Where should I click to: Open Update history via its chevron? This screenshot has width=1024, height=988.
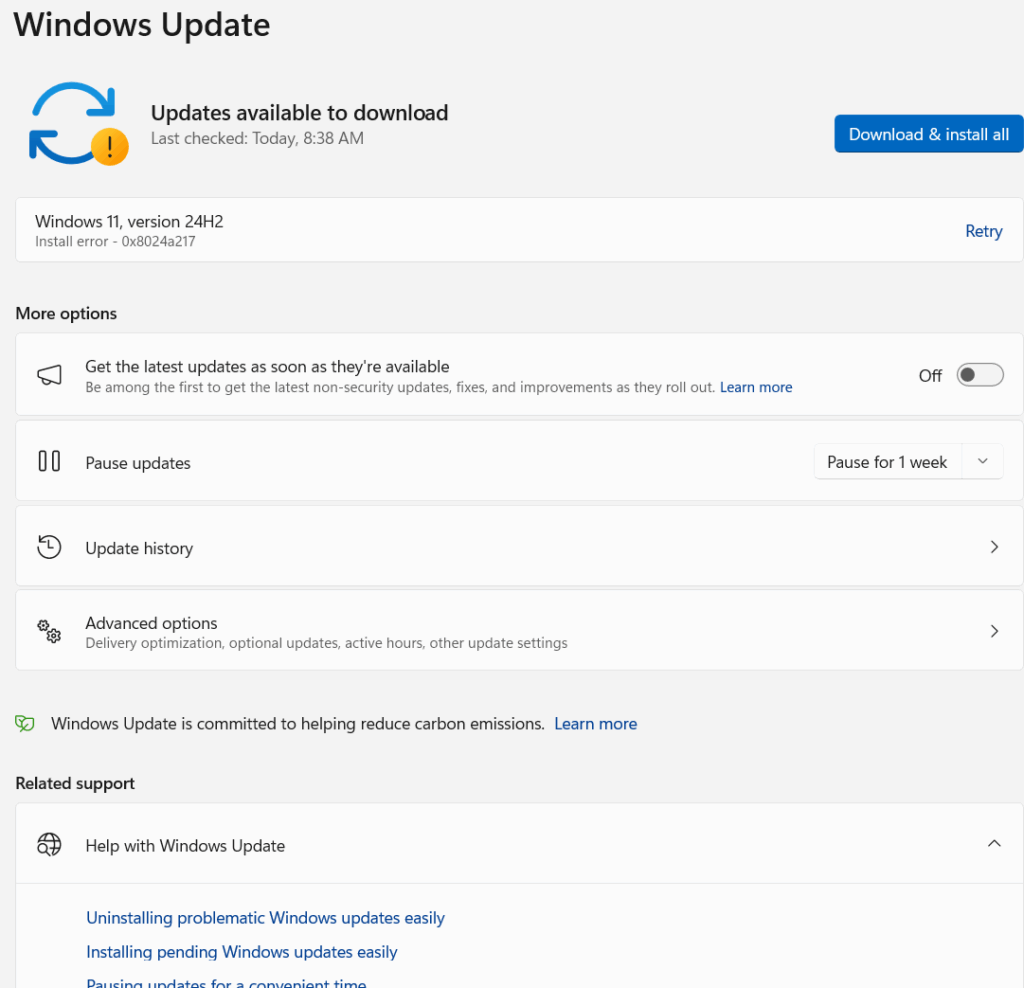tap(993, 547)
